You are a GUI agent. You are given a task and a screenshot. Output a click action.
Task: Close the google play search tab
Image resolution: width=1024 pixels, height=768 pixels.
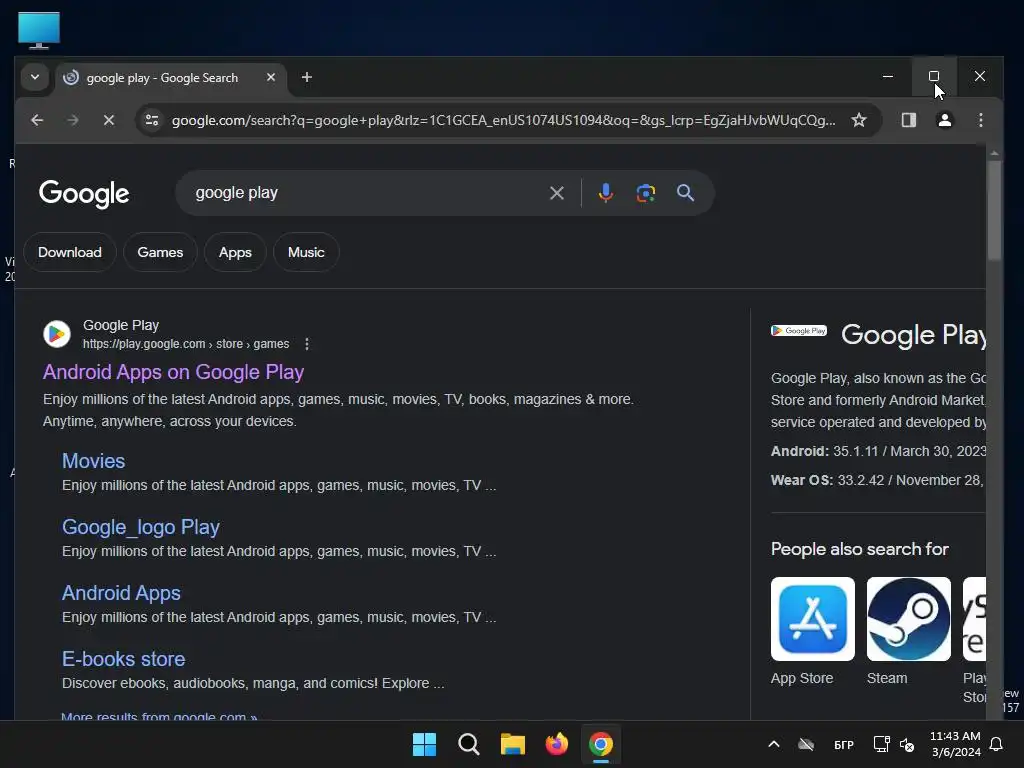(271, 77)
